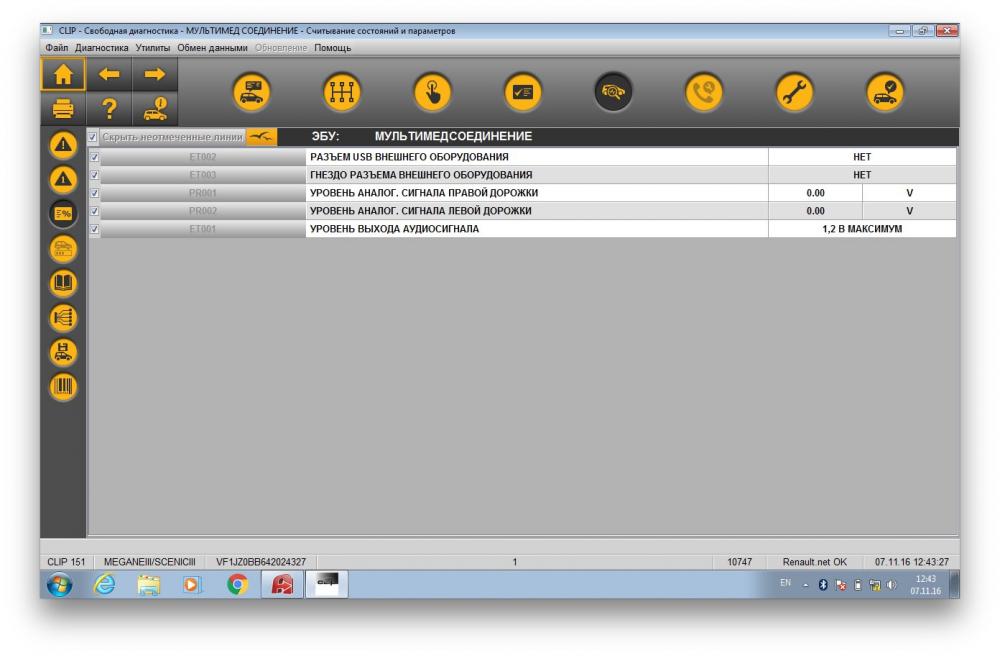Launch Google Chrome from the taskbar
This screenshot has height=656, width=1000.
click(x=237, y=585)
